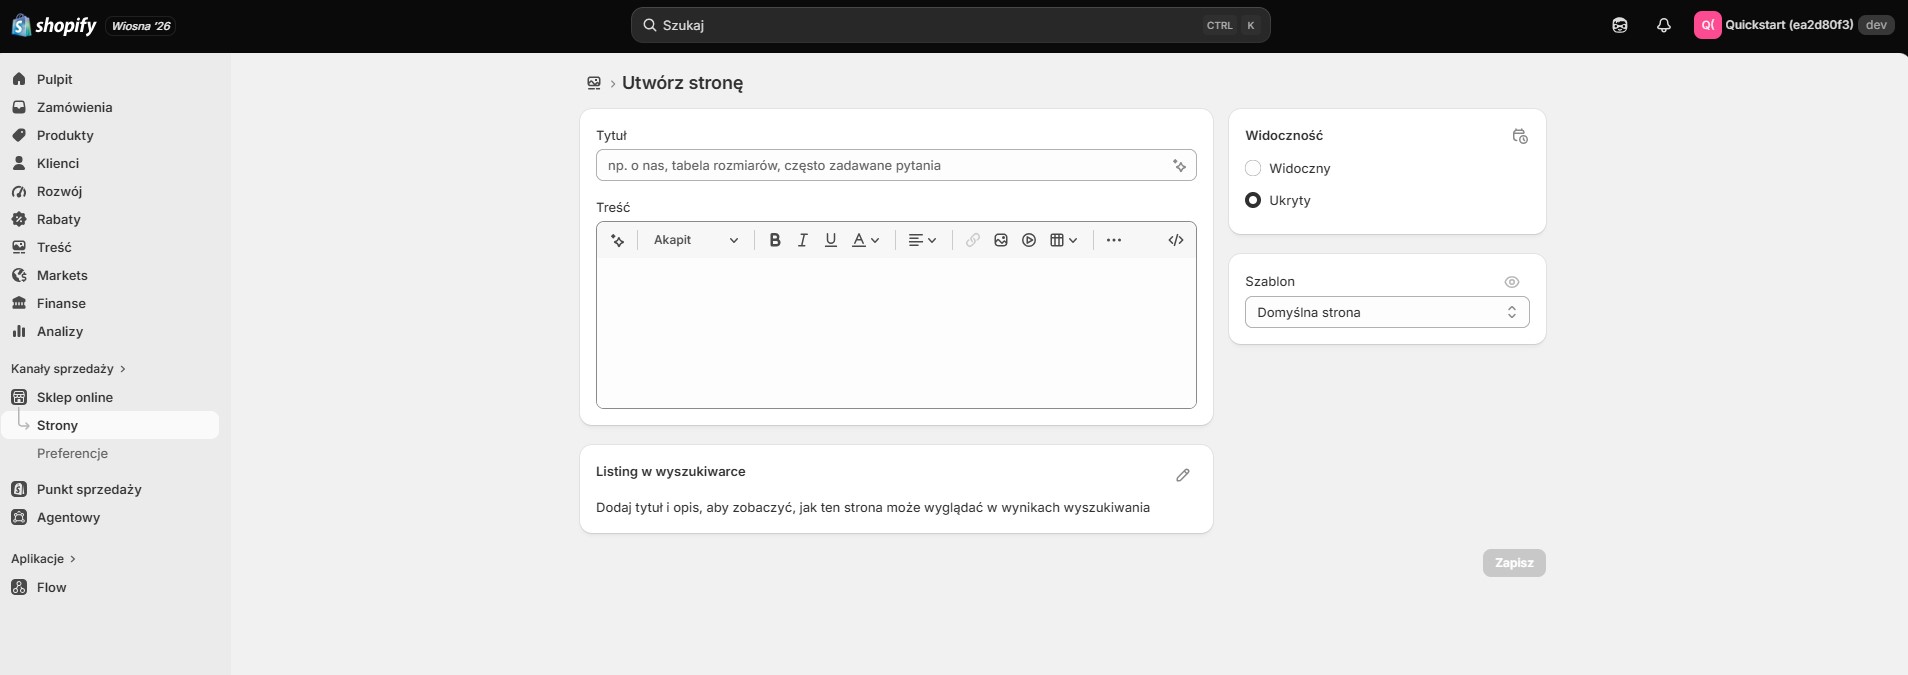Click the insert link icon
Image resolution: width=1908 pixels, height=675 pixels.
click(973, 240)
